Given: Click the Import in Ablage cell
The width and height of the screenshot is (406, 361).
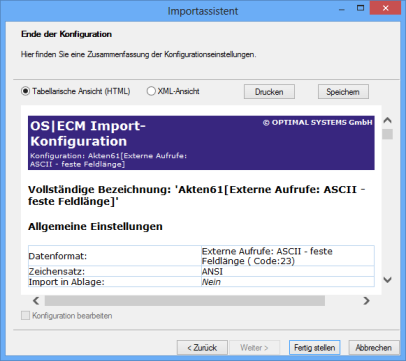Looking at the screenshot, I should (x=115, y=282).
